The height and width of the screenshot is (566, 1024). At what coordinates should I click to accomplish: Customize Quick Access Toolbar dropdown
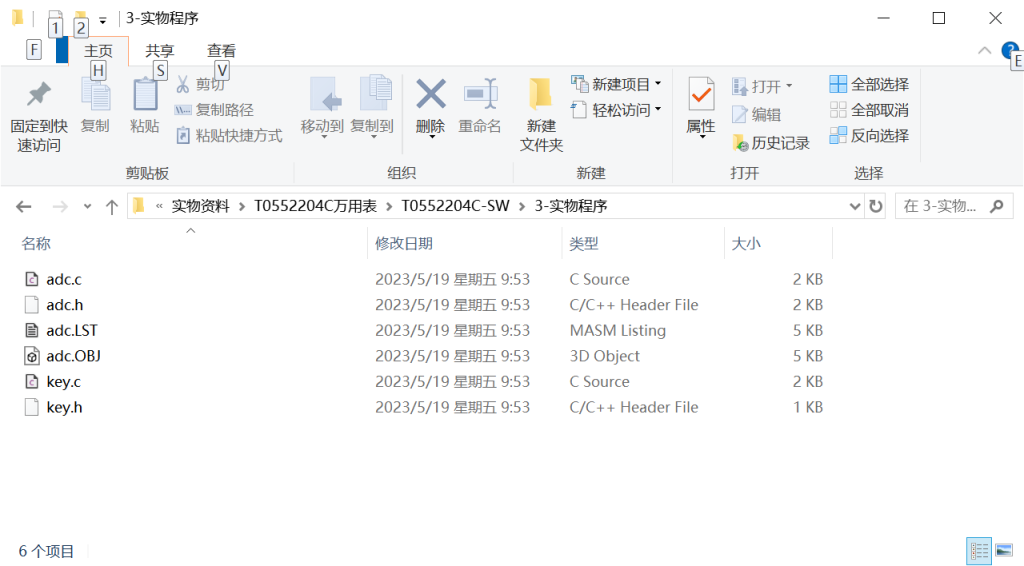(x=103, y=20)
